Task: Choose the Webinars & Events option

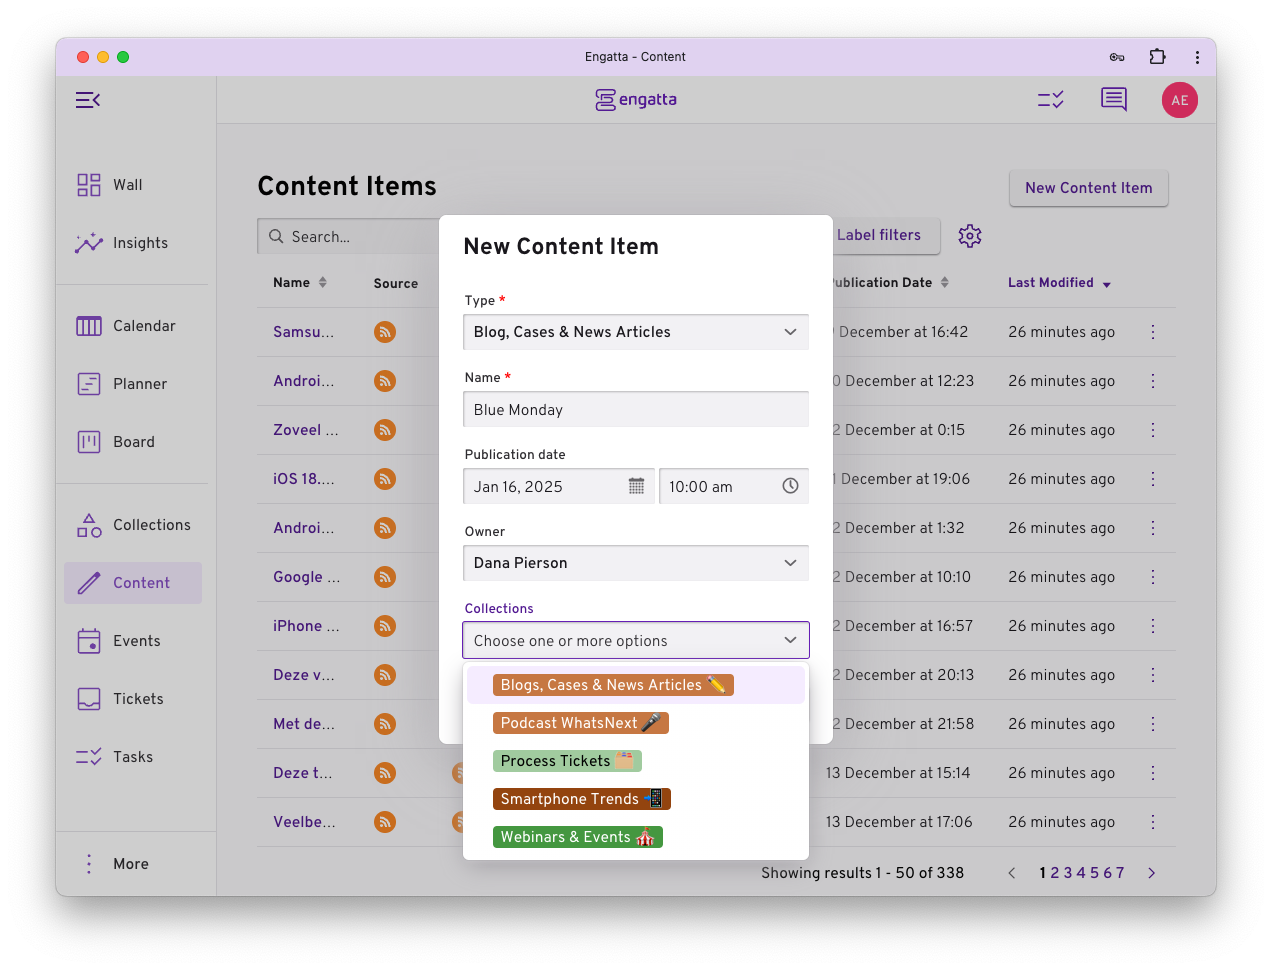Action: [577, 837]
